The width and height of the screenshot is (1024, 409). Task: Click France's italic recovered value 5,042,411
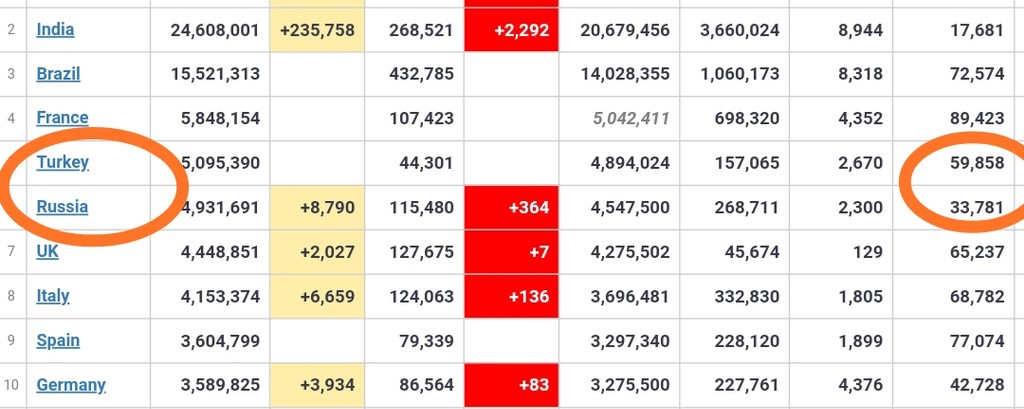coord(631,118)
